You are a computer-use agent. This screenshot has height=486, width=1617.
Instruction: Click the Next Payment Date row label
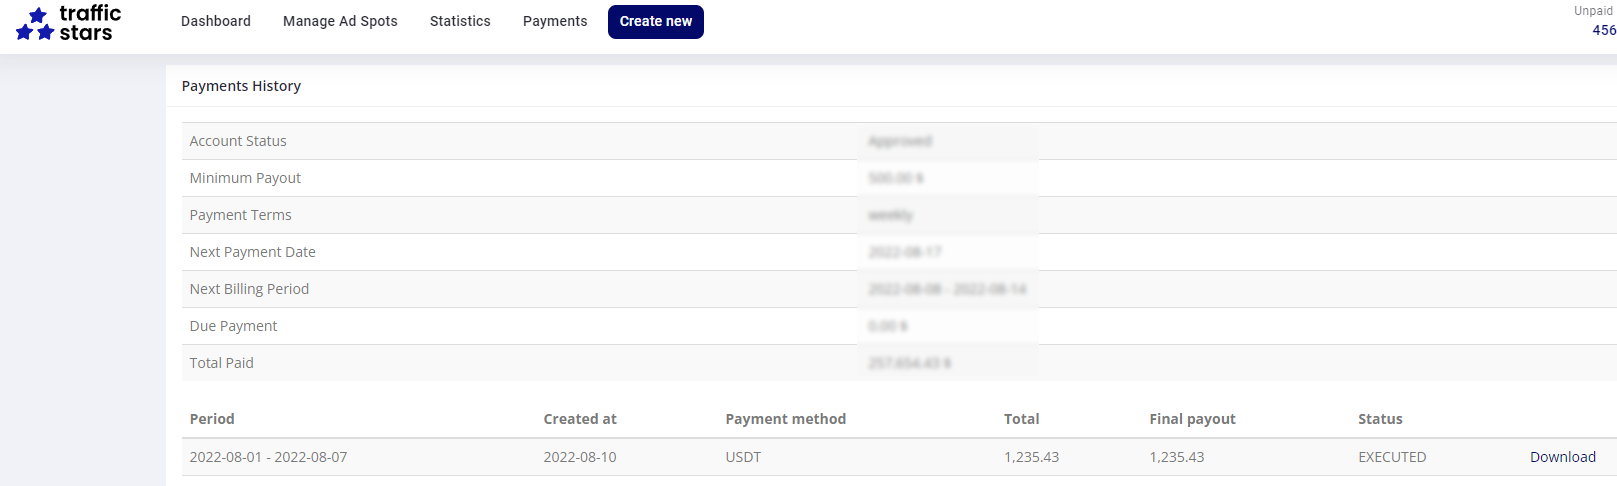click(x=252, y=252)
